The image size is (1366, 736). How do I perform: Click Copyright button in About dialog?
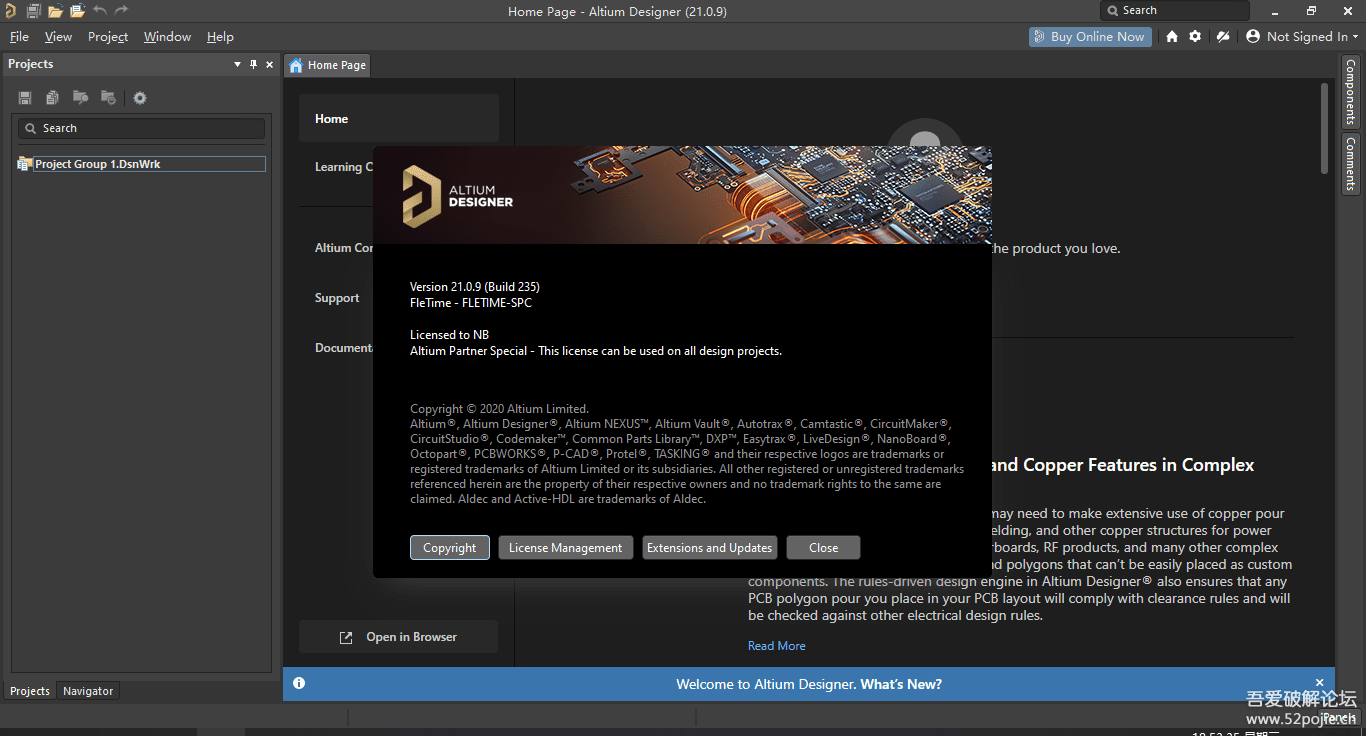pyautogui.click(x=449, y=547)
